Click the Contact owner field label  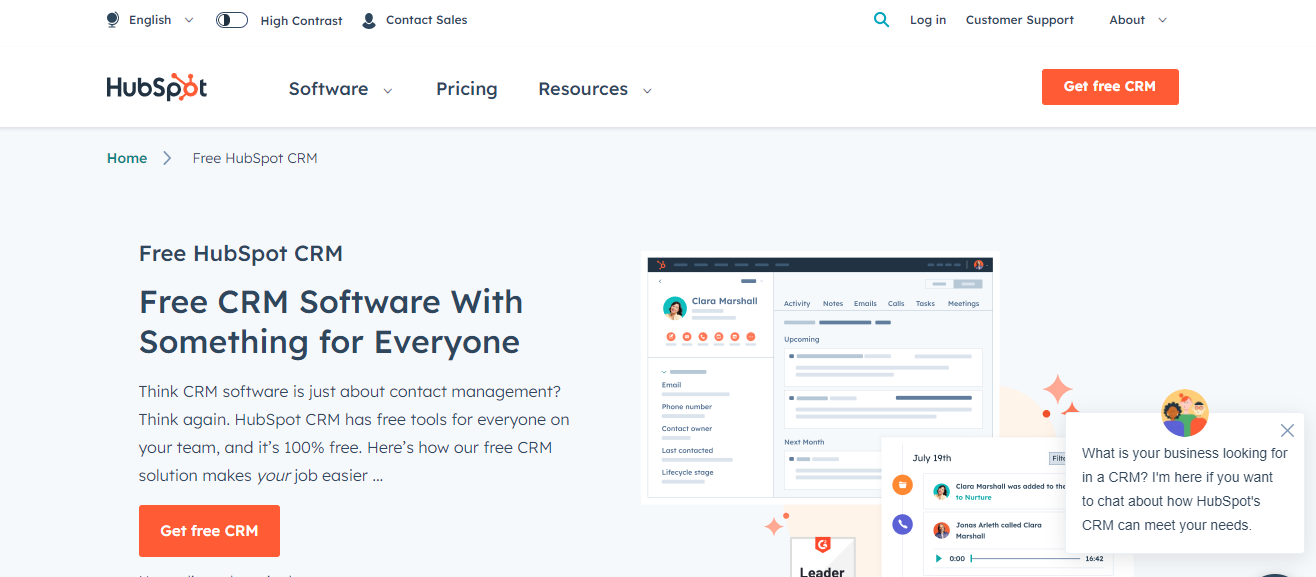point(687,429)
